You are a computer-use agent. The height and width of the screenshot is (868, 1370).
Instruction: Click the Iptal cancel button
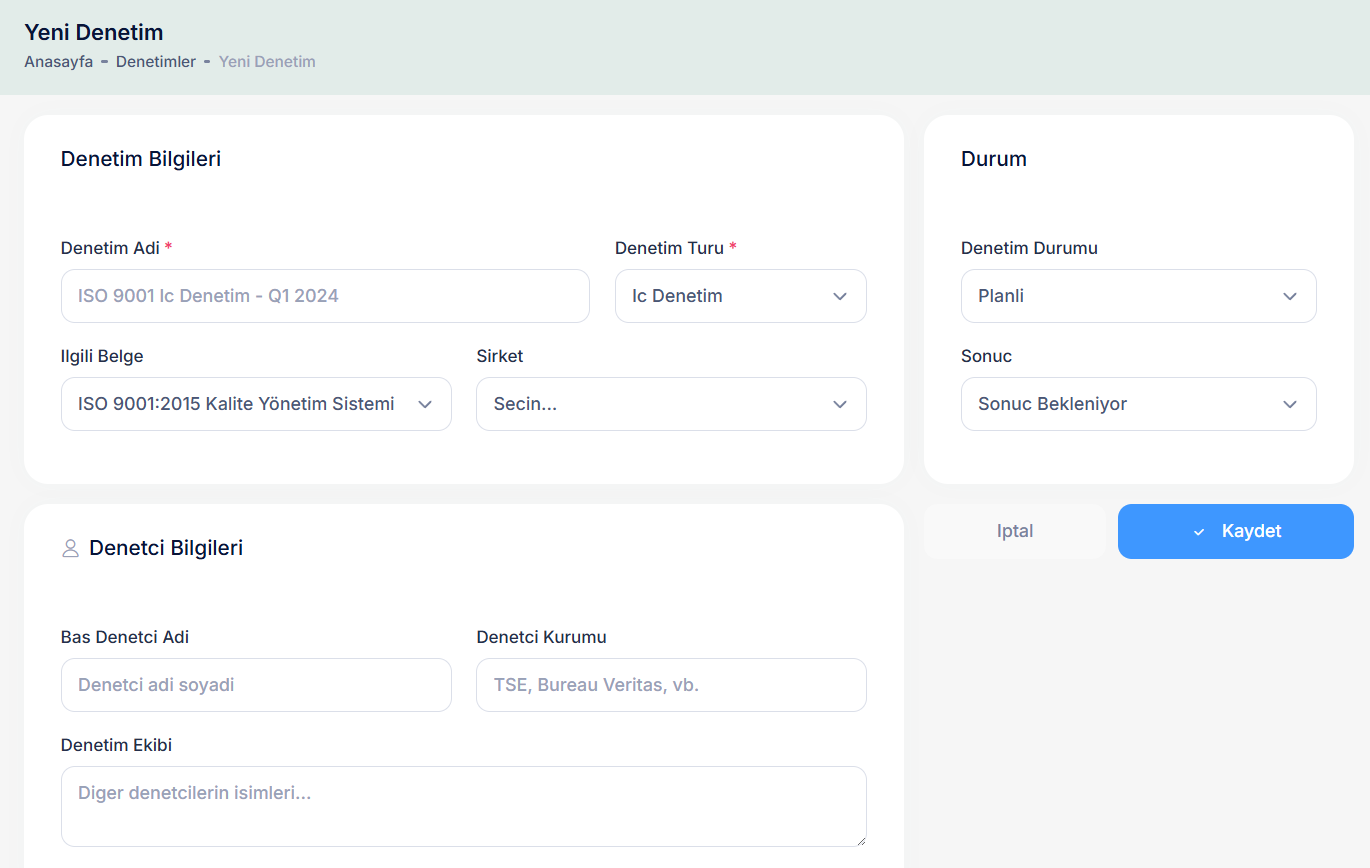[x=1015, y=531]
